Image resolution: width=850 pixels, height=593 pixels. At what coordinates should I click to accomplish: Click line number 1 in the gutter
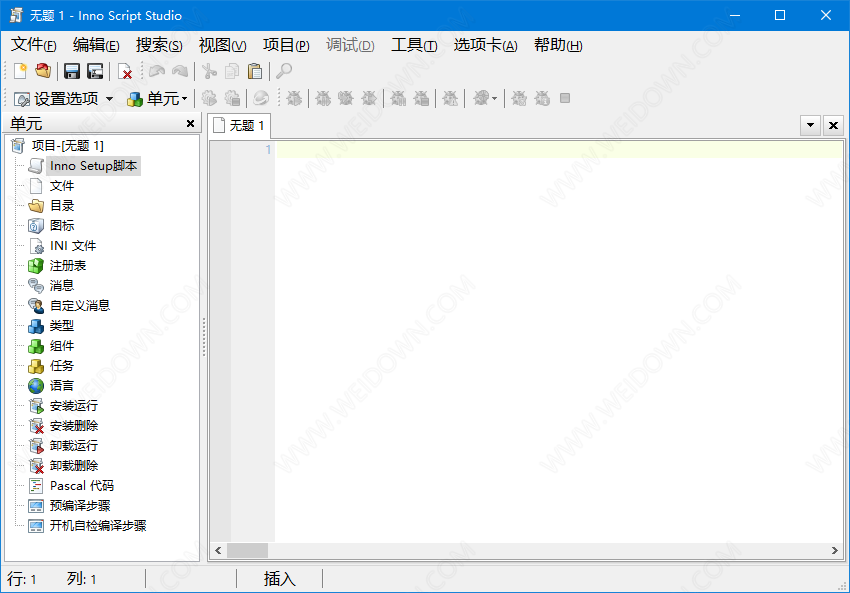(x=268, y=150)
